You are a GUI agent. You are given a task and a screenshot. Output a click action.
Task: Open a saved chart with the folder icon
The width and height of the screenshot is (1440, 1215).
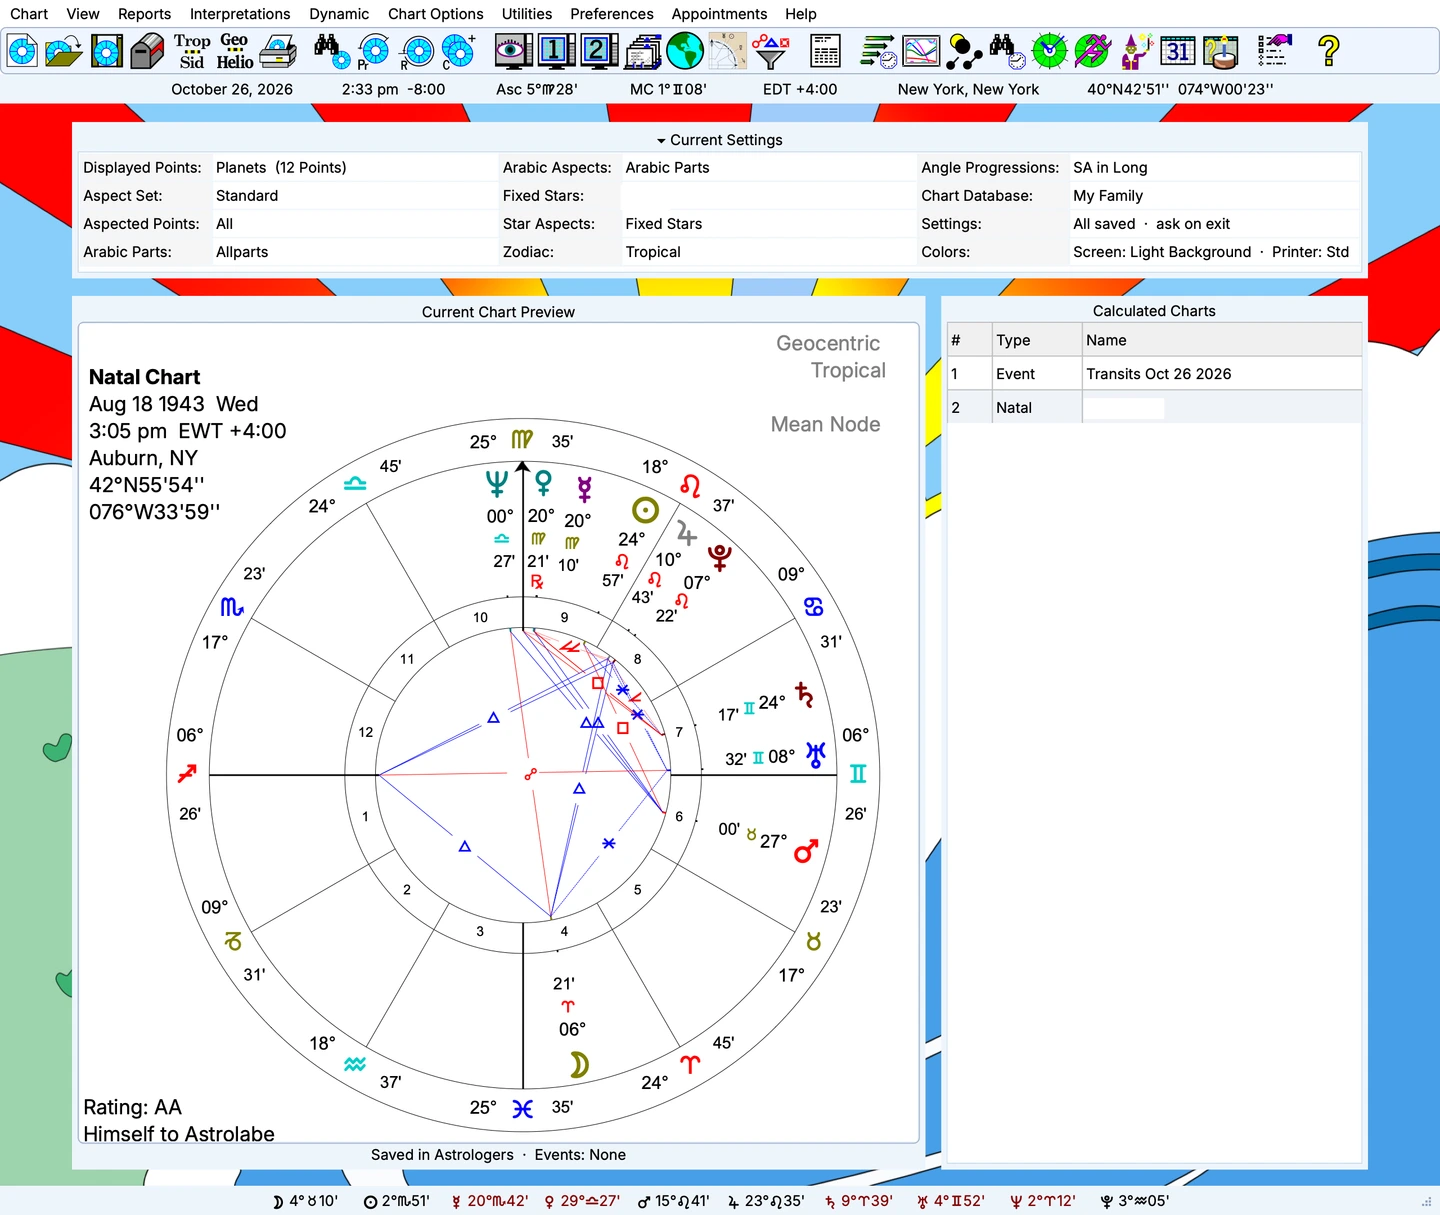[x=64, y=51]
